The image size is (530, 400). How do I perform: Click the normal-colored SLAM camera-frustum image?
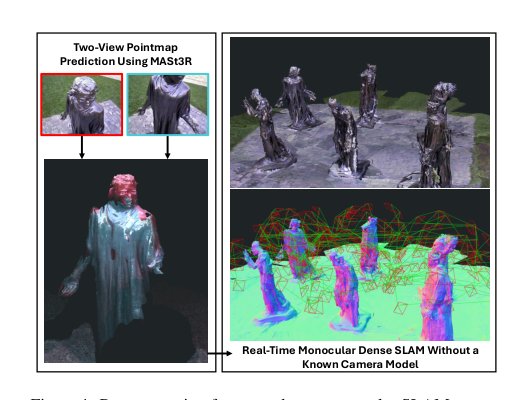[x=360, y=265]
